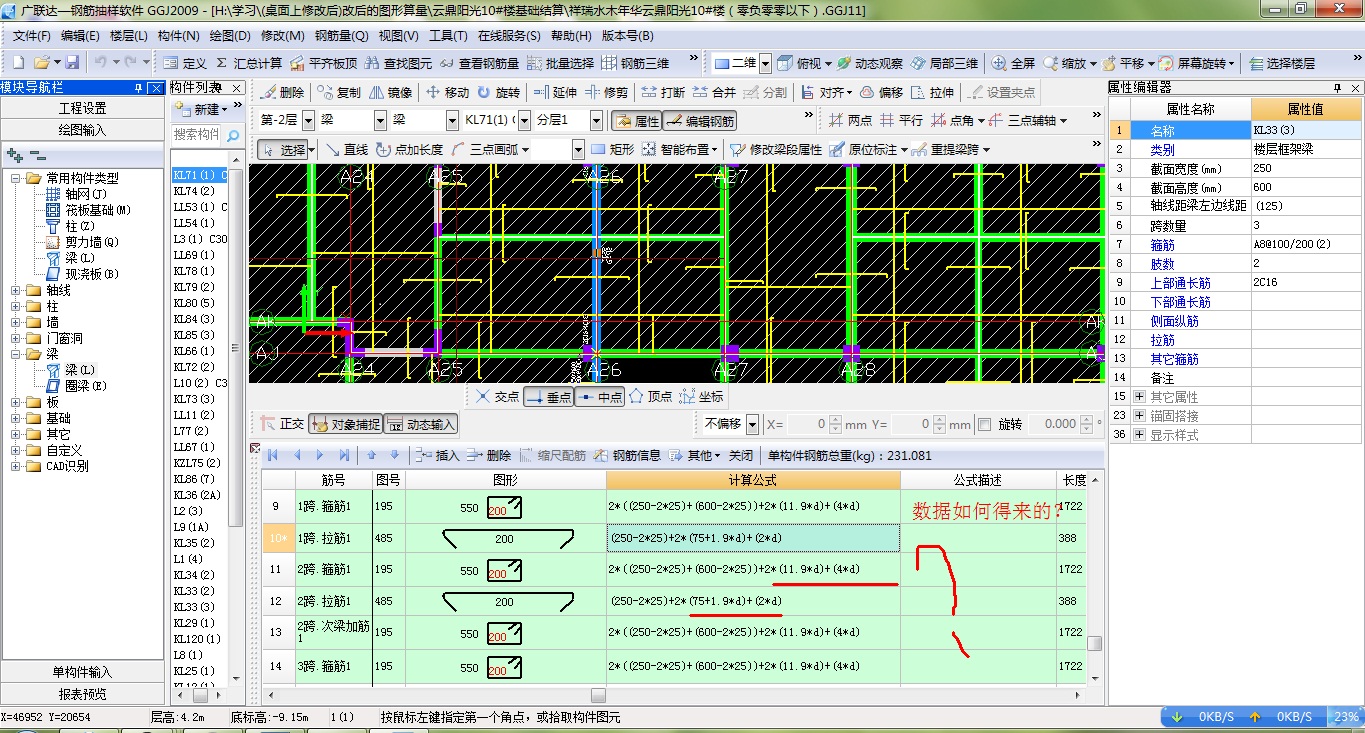Click 修剪 trim tool
The width and height of the screenshot is (1365, 733).
(x=606, y=92)
